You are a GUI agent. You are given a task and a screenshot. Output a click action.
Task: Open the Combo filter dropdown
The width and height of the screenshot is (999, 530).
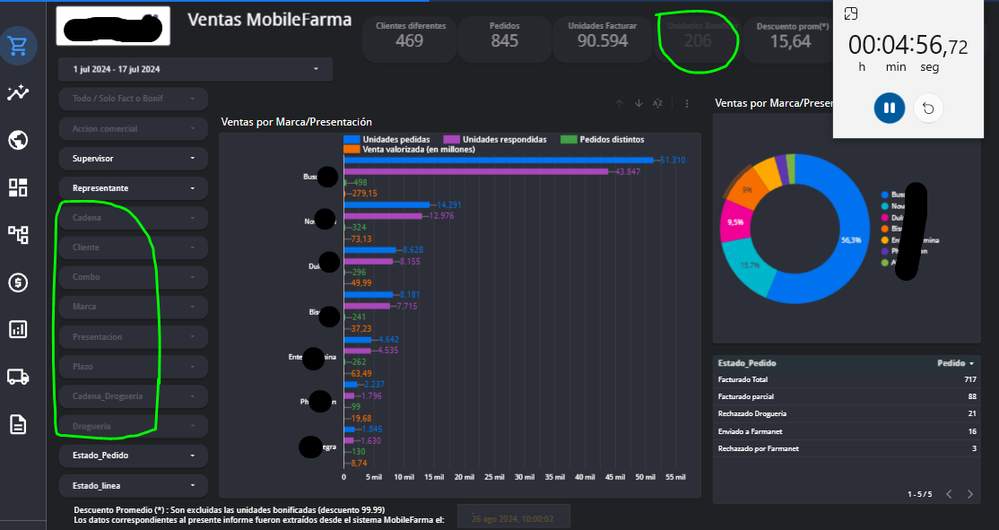pyautogui.click(x=133, y=277)
